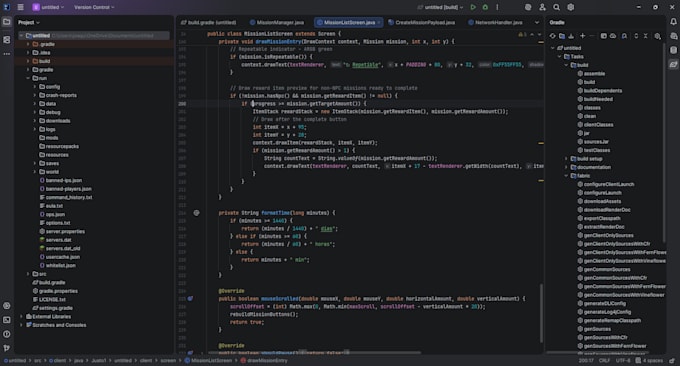Click Download Sources in Gradle toolbar
Image resolution: width=680 pixels, height=366 pixels.
[x=571, y=36]
